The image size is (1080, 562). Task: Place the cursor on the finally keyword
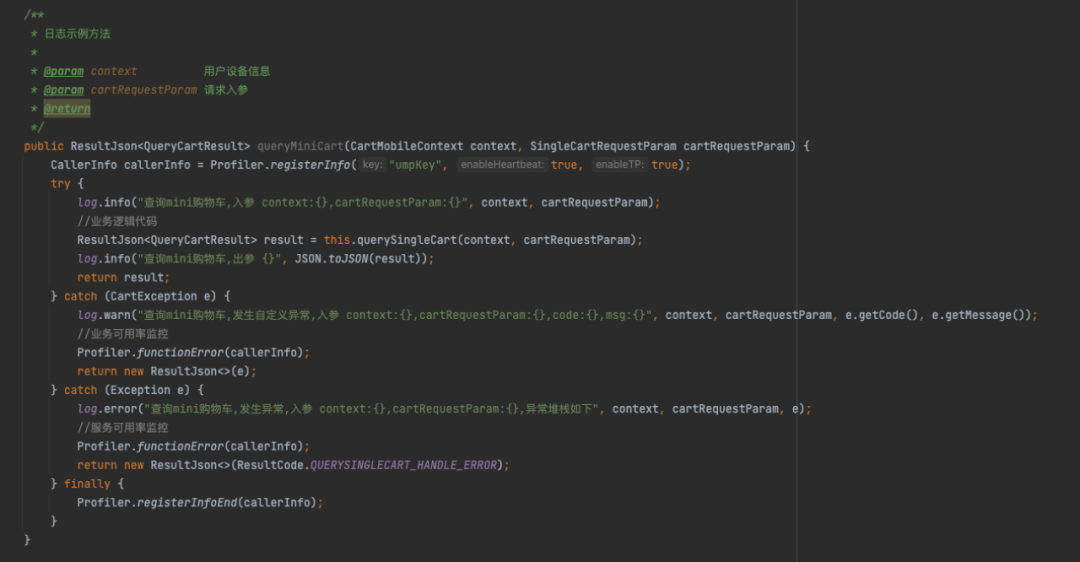(87, 484)
